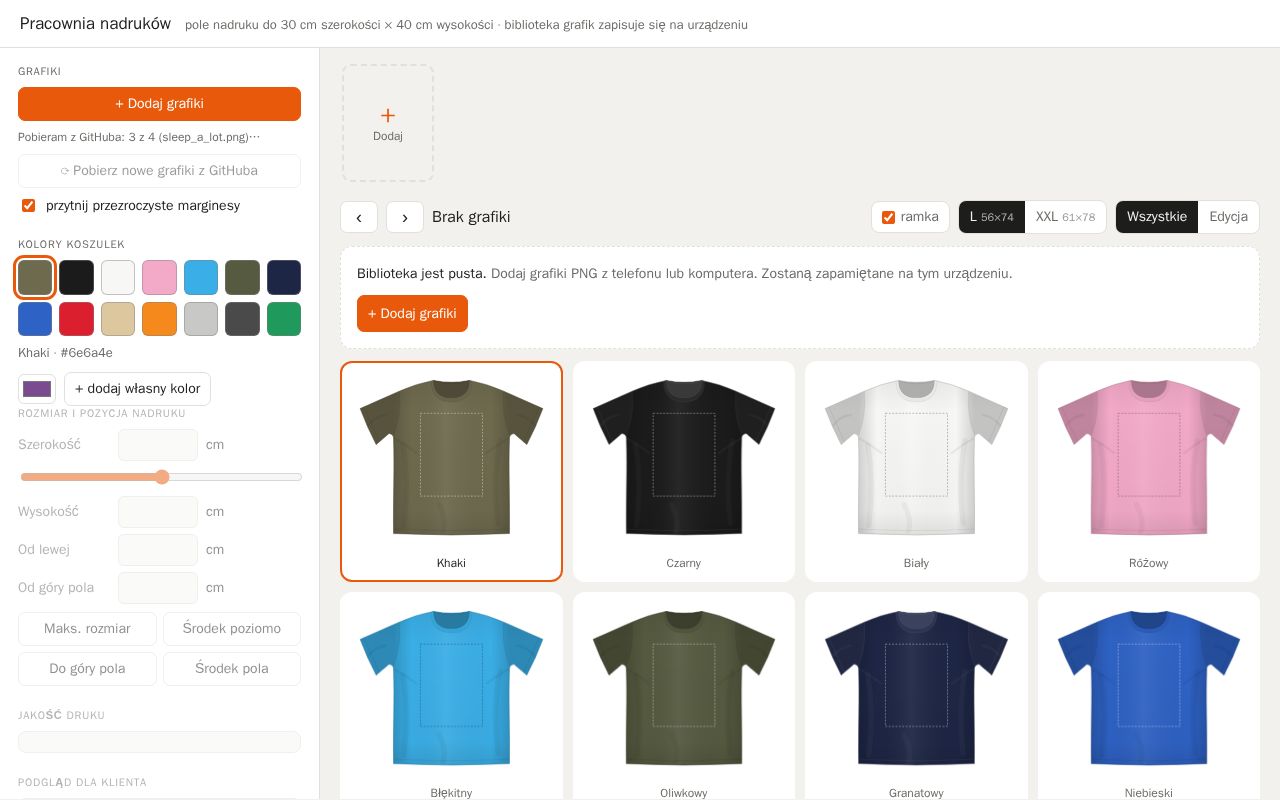Image resolution: width=1280 pixels, height=800 pixels.
Task: Select the royal blue shirt color swatch
Action: click(35, 319)
